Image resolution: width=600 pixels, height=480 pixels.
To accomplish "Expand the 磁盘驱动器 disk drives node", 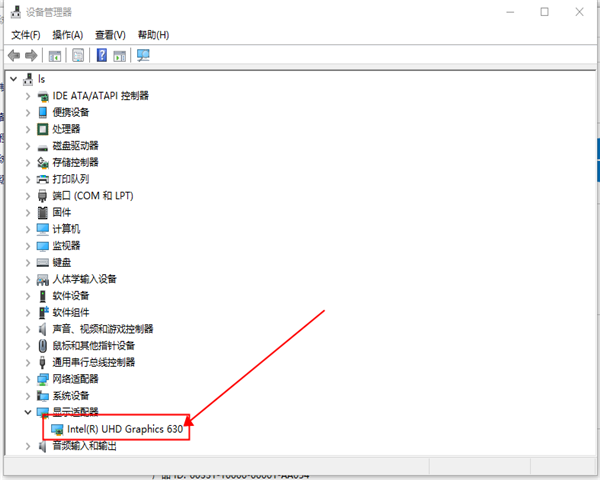I will [x=27, y=146].
